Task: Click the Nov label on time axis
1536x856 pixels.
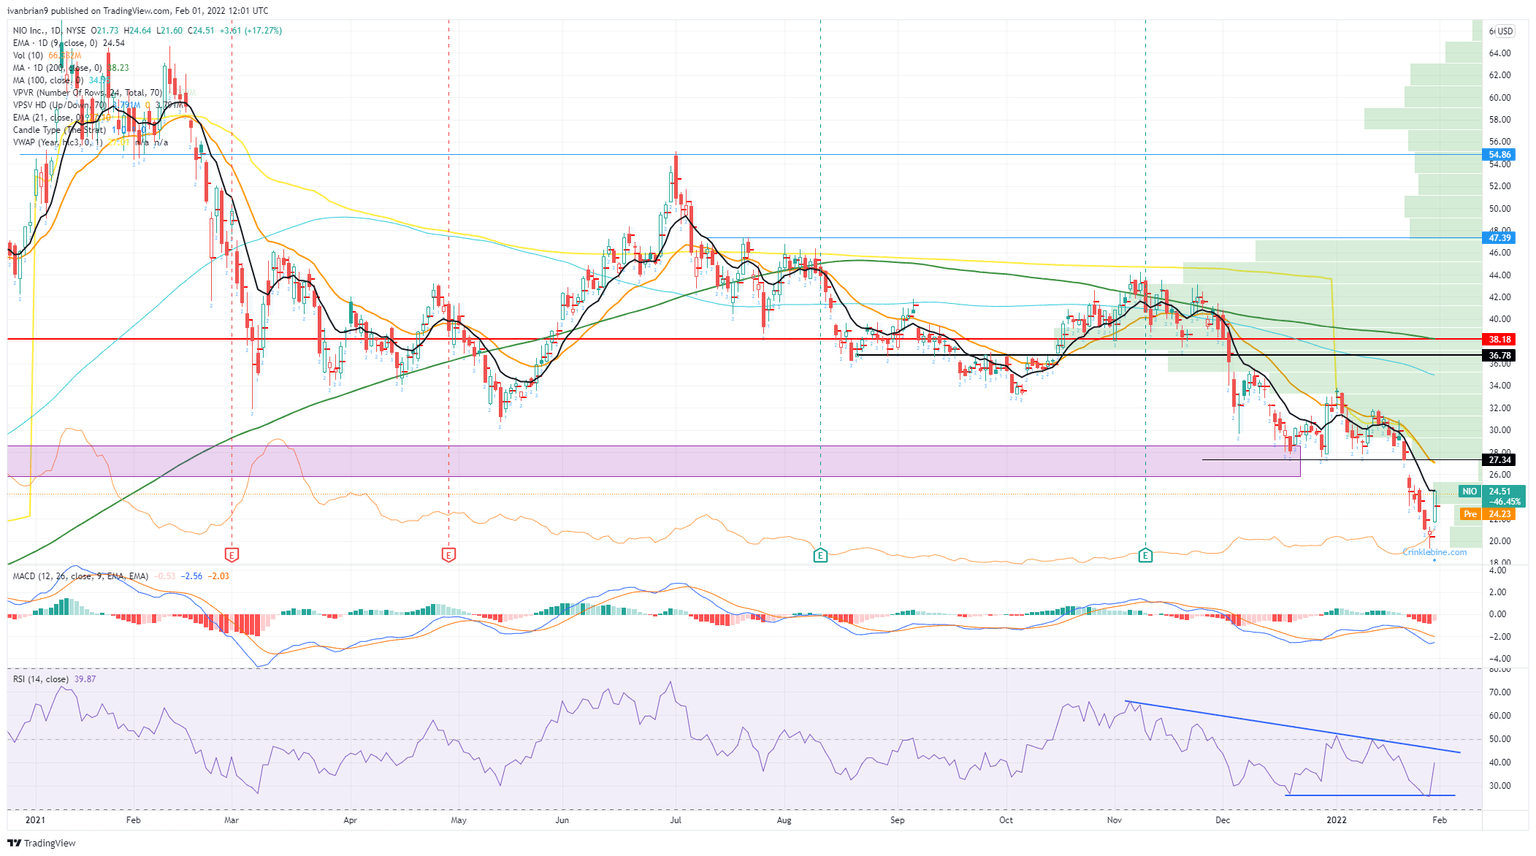Action: (x=1114, y=820)
